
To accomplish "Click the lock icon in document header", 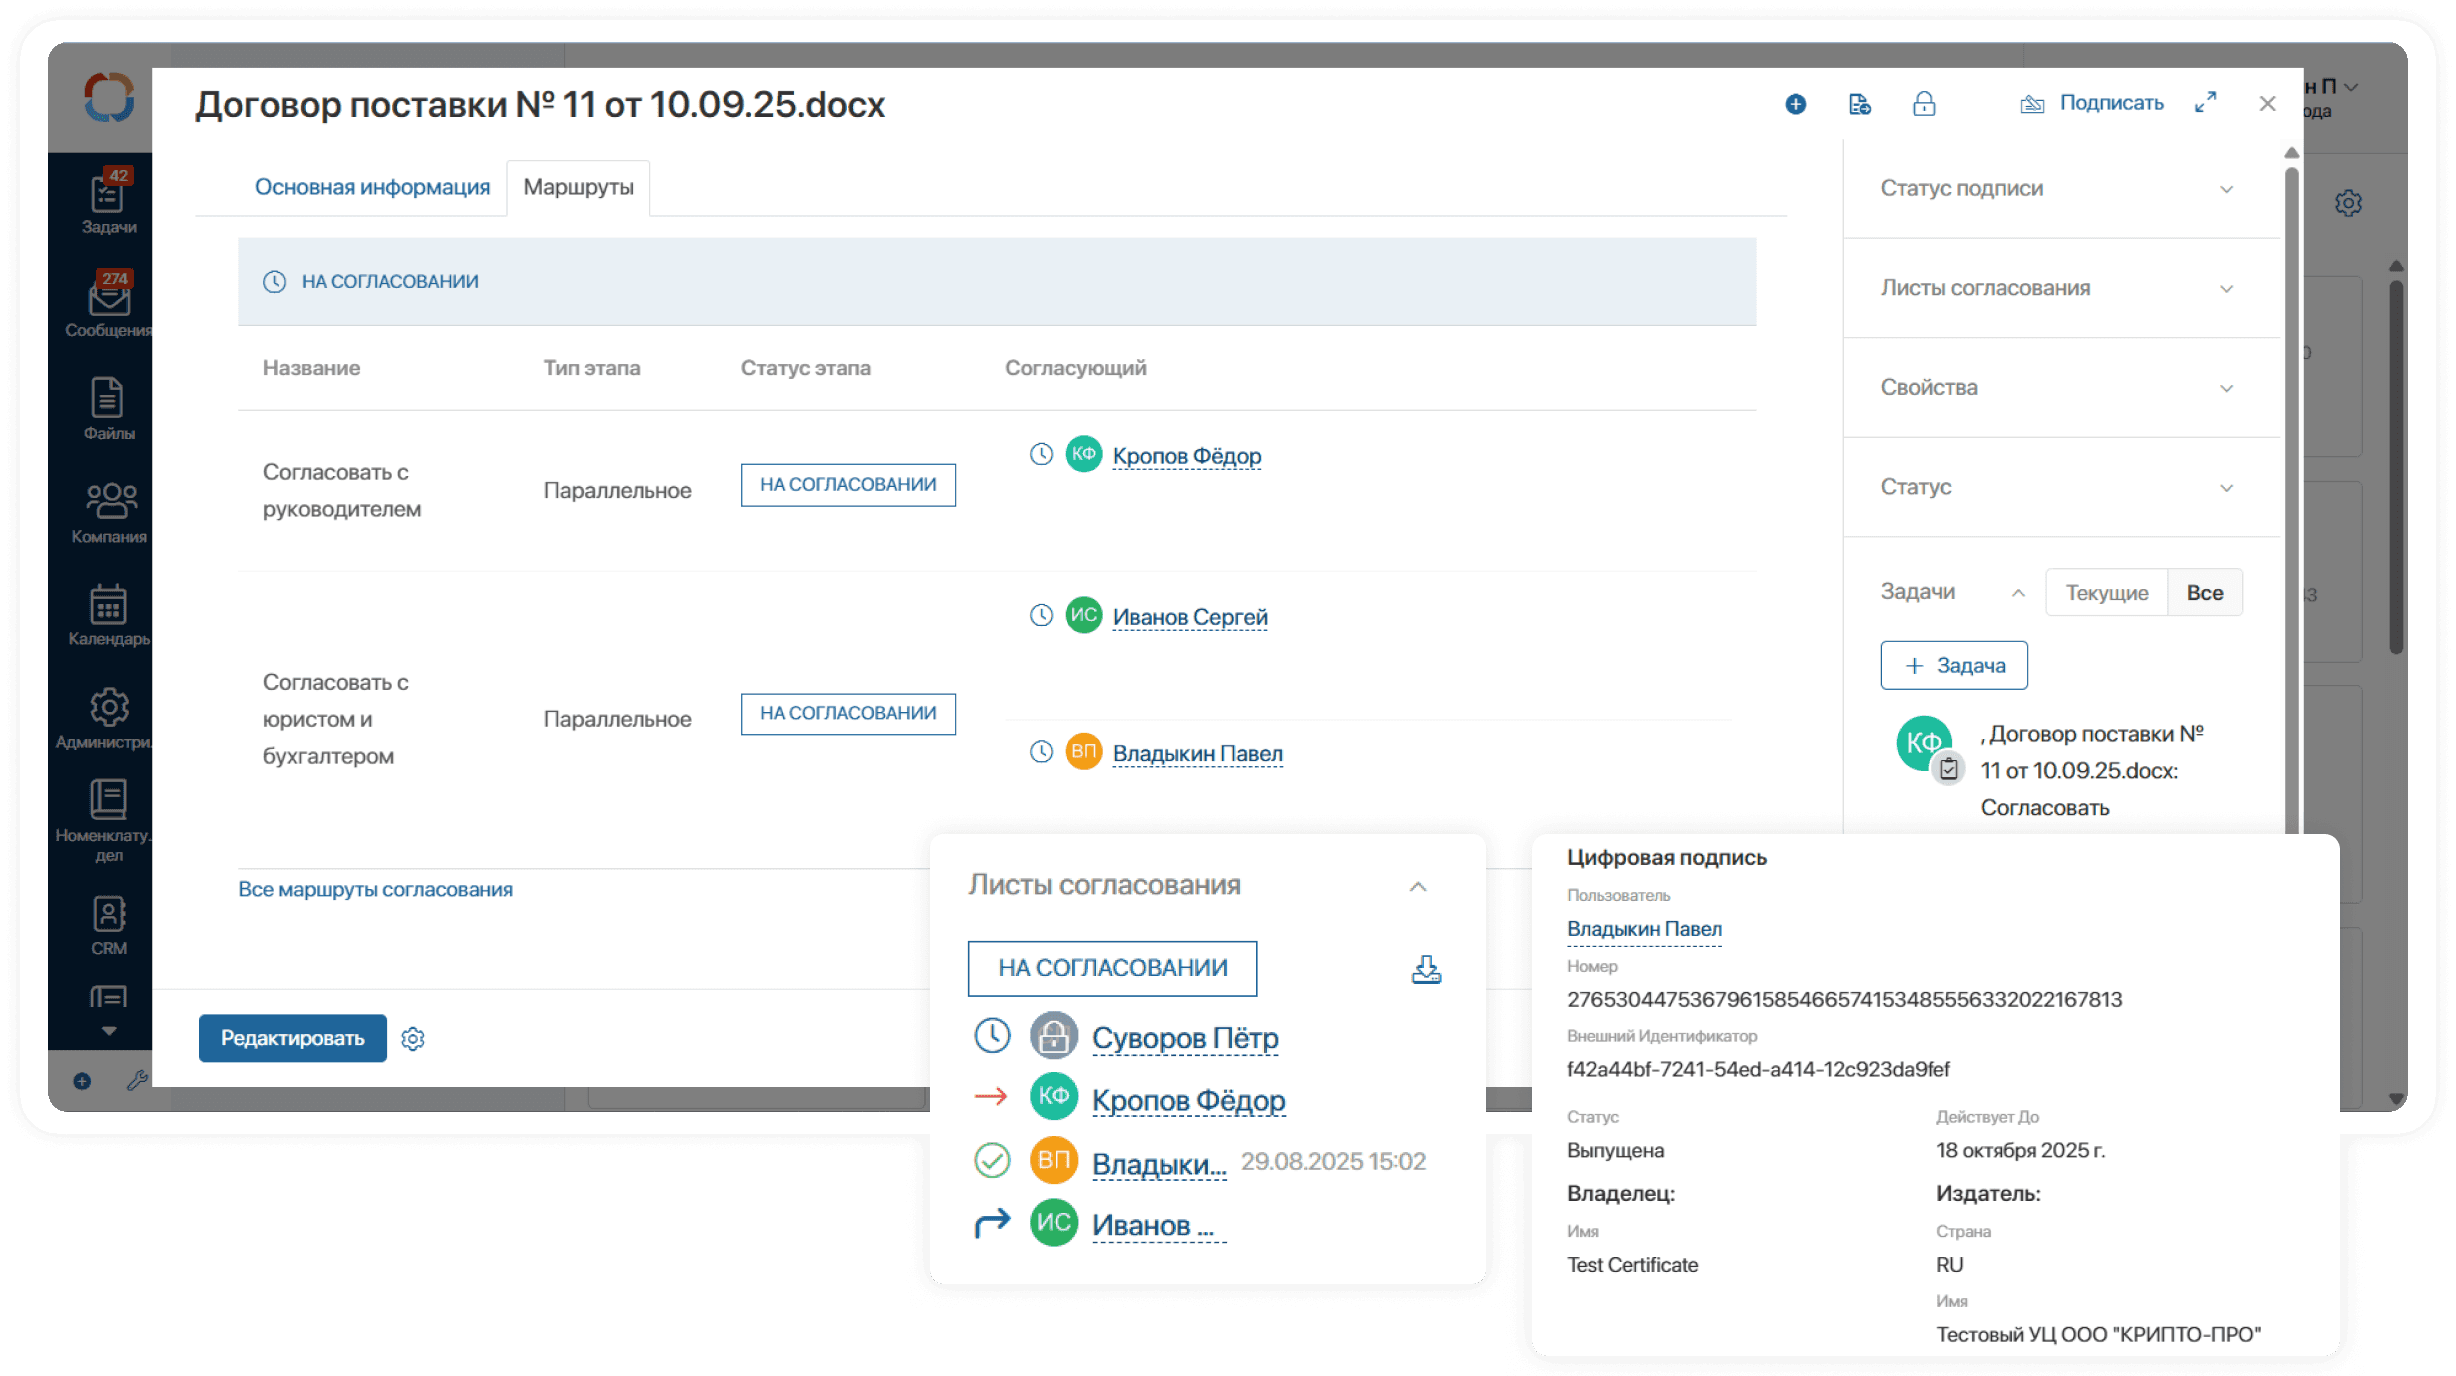I will click(1924, 104).
